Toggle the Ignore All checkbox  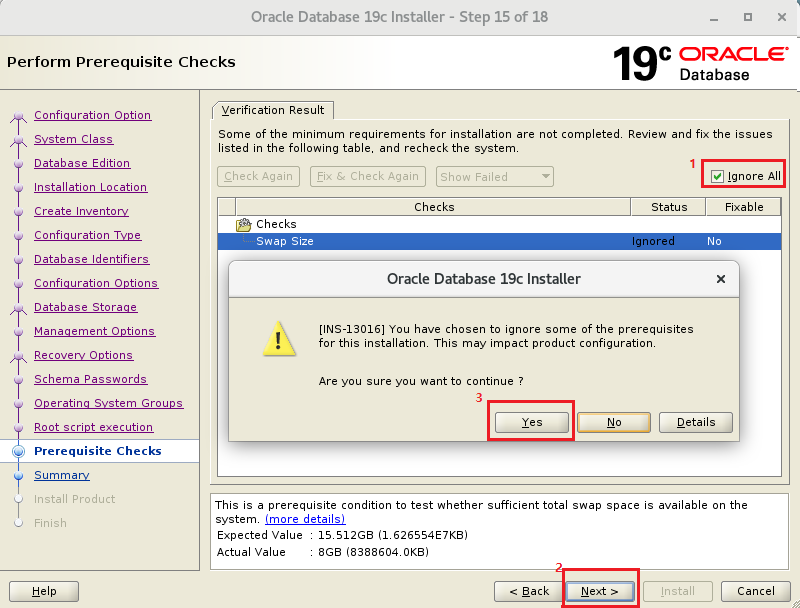point(717,176)
